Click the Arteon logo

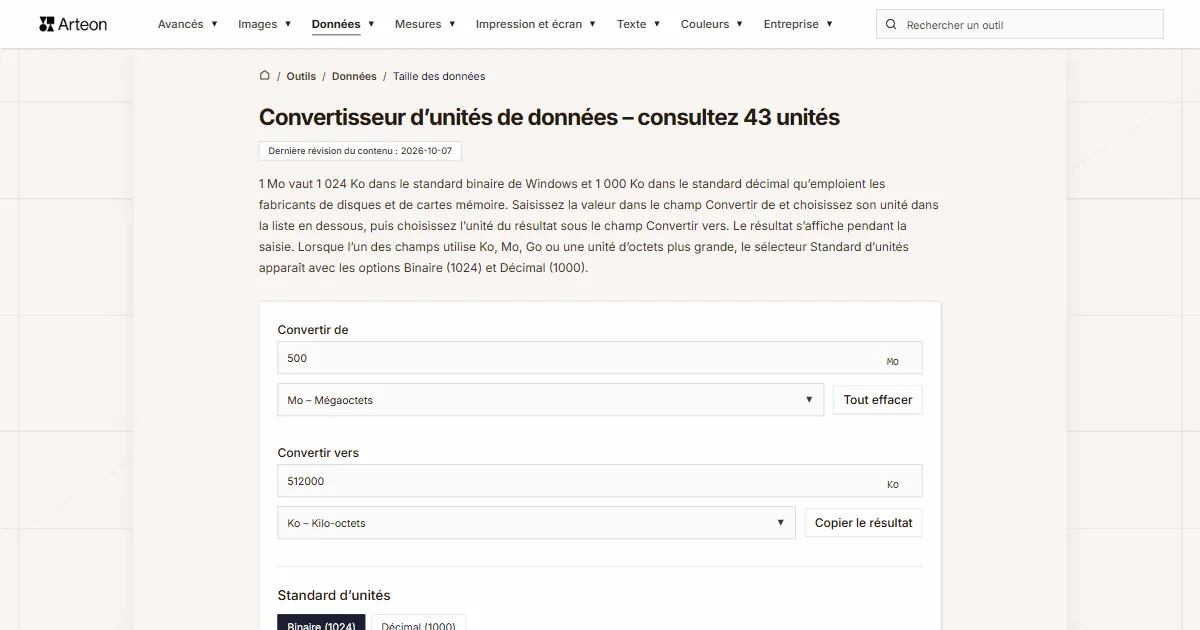[x=73, y=24]
